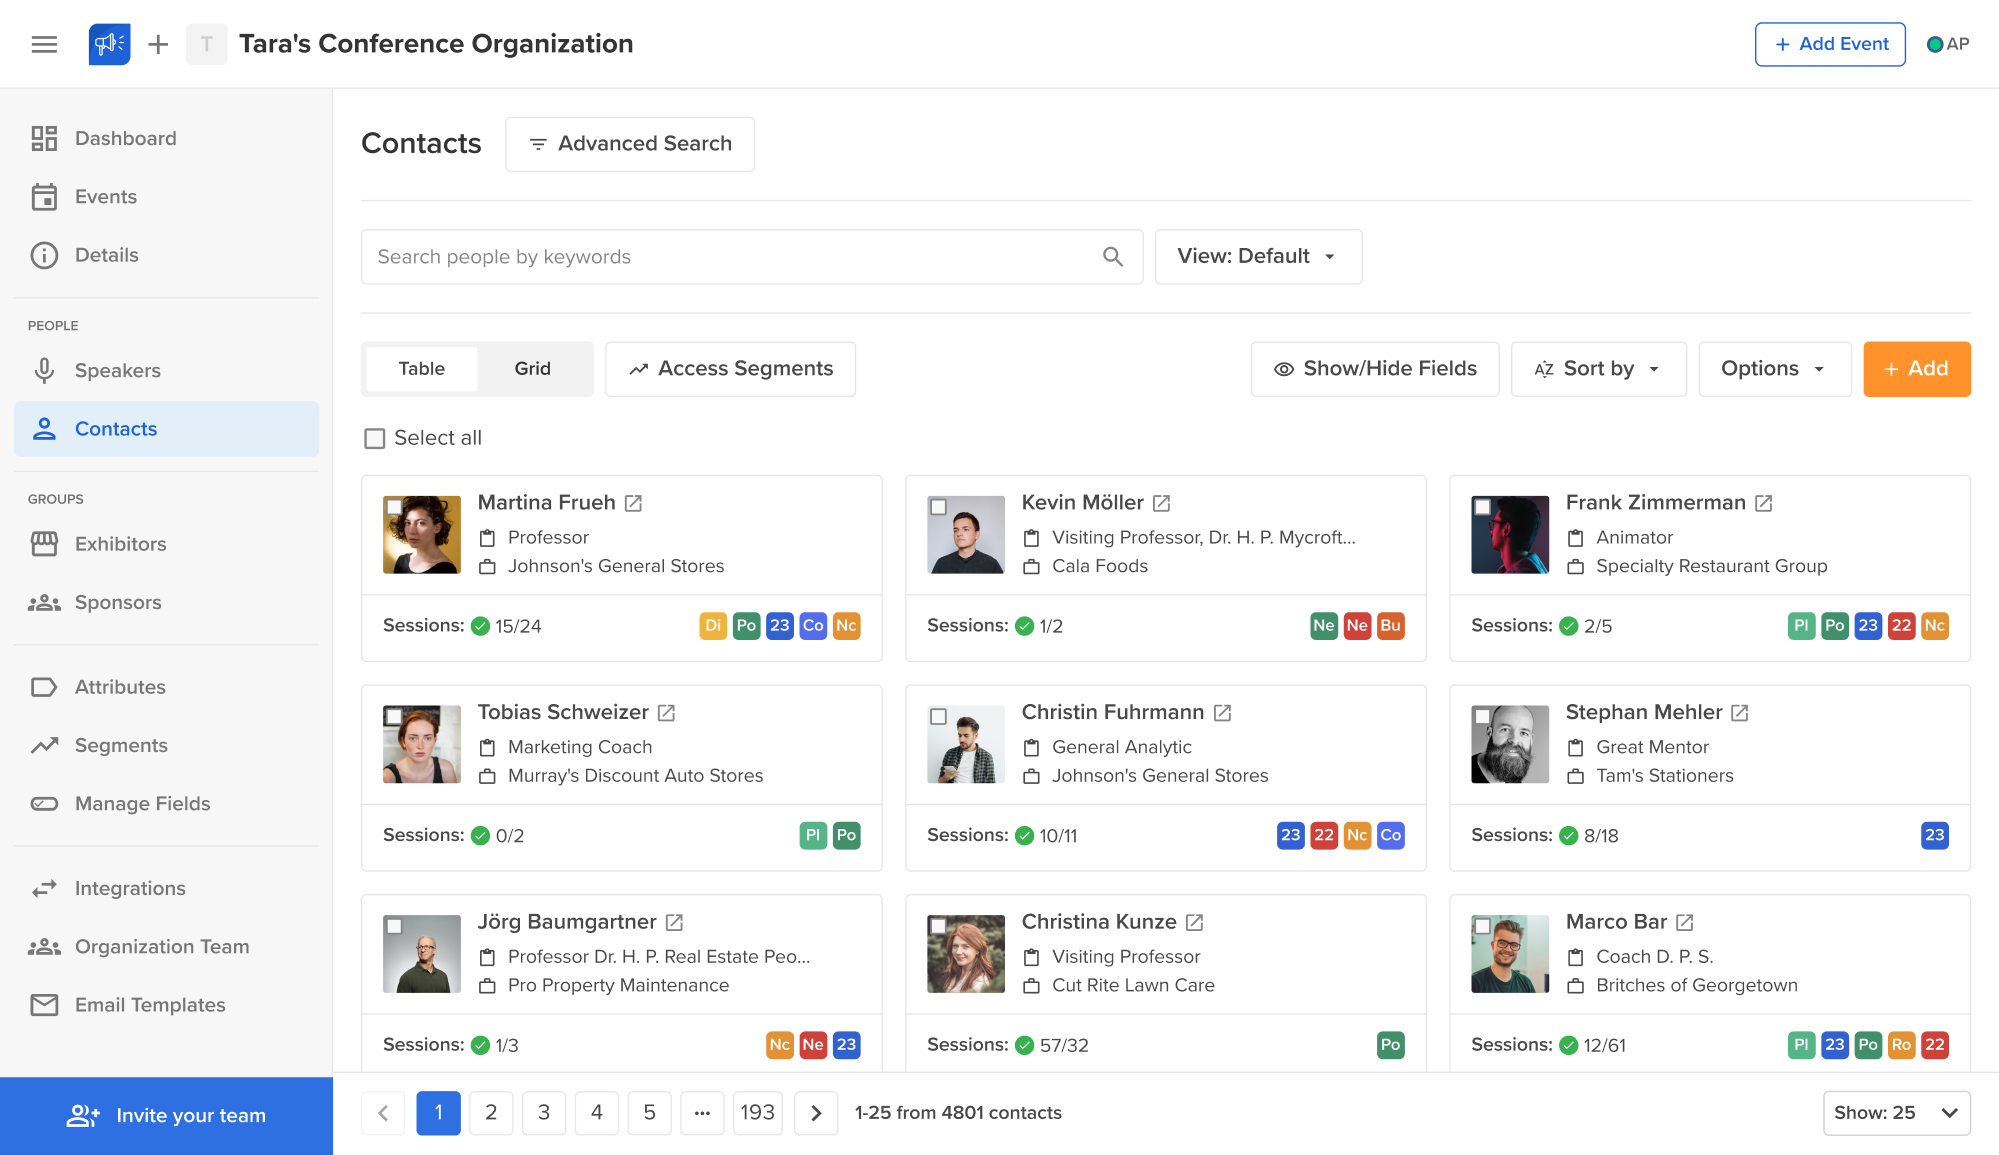Screen dimensions: 1999x1155
Task: Navigate to page 193 in pagination
Action: (757, 1112)
